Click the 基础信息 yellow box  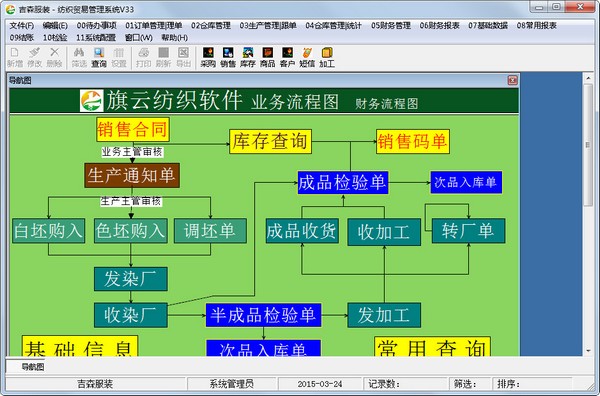click(x=80, y=346)
